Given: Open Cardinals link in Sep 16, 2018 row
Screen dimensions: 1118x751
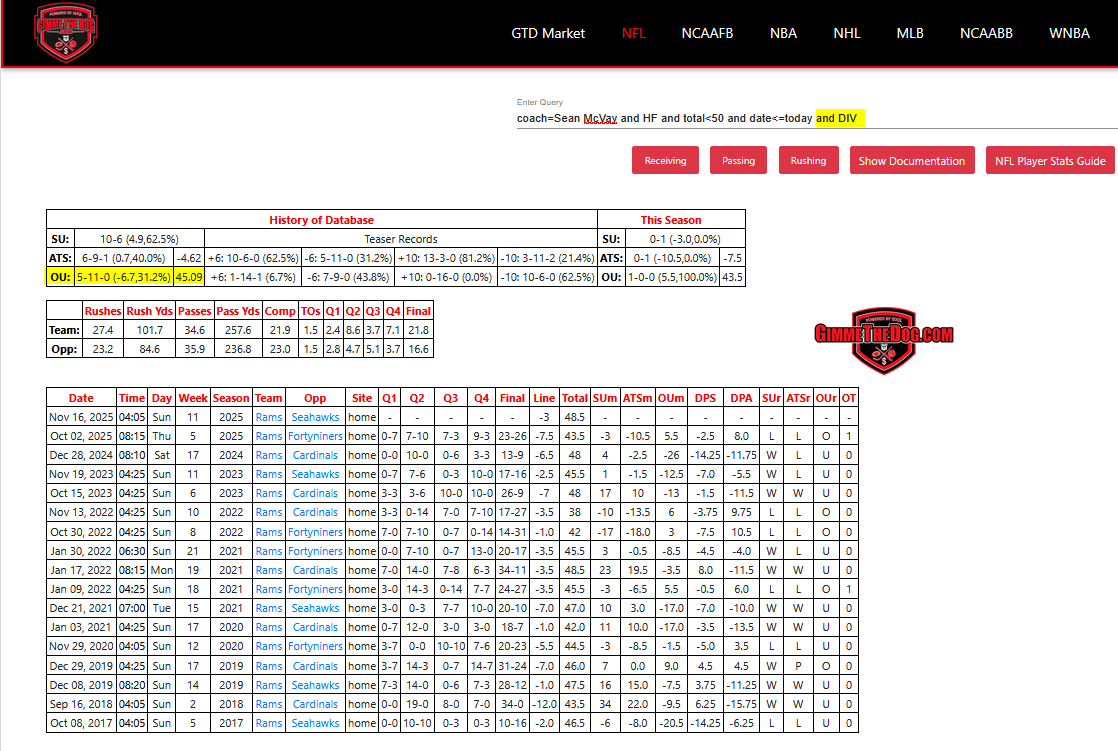Looking at the screenshot, I should click(x=315, y=704).
